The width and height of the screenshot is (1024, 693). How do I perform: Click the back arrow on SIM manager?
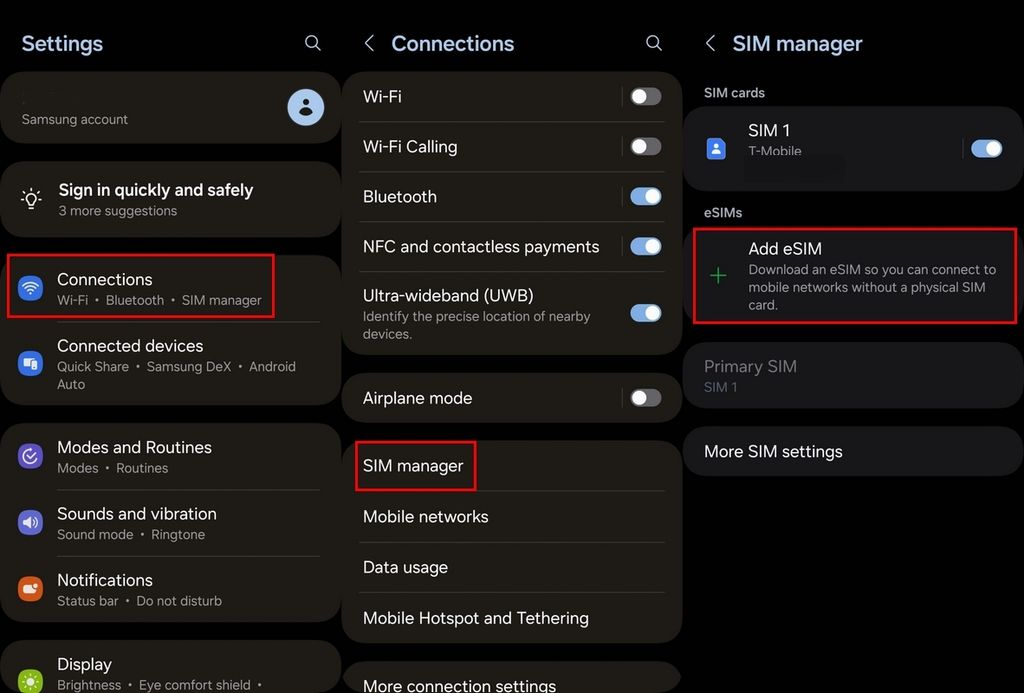710,43
